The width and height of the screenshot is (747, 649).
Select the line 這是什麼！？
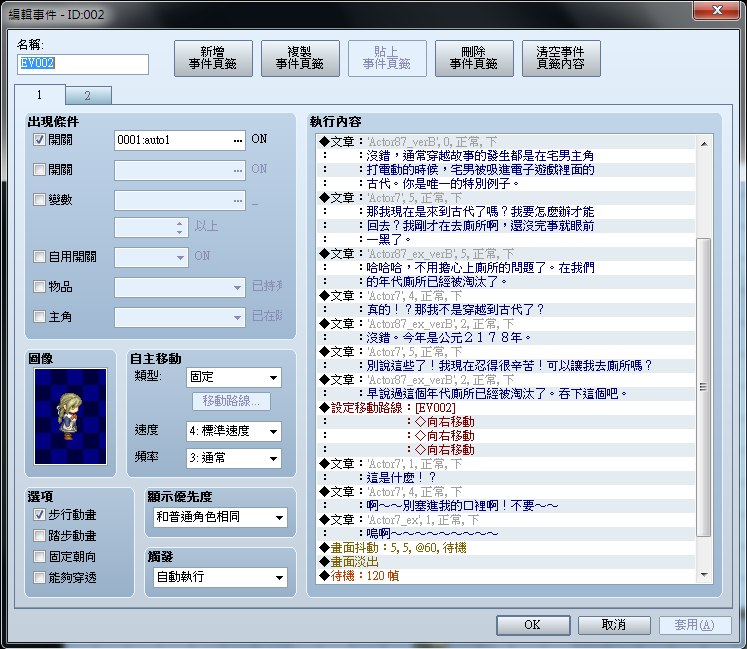pos(506,477)
